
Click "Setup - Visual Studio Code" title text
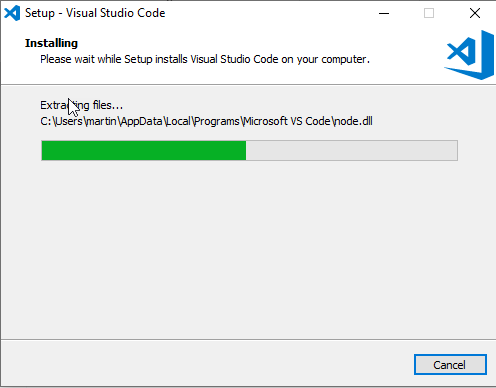95,13
